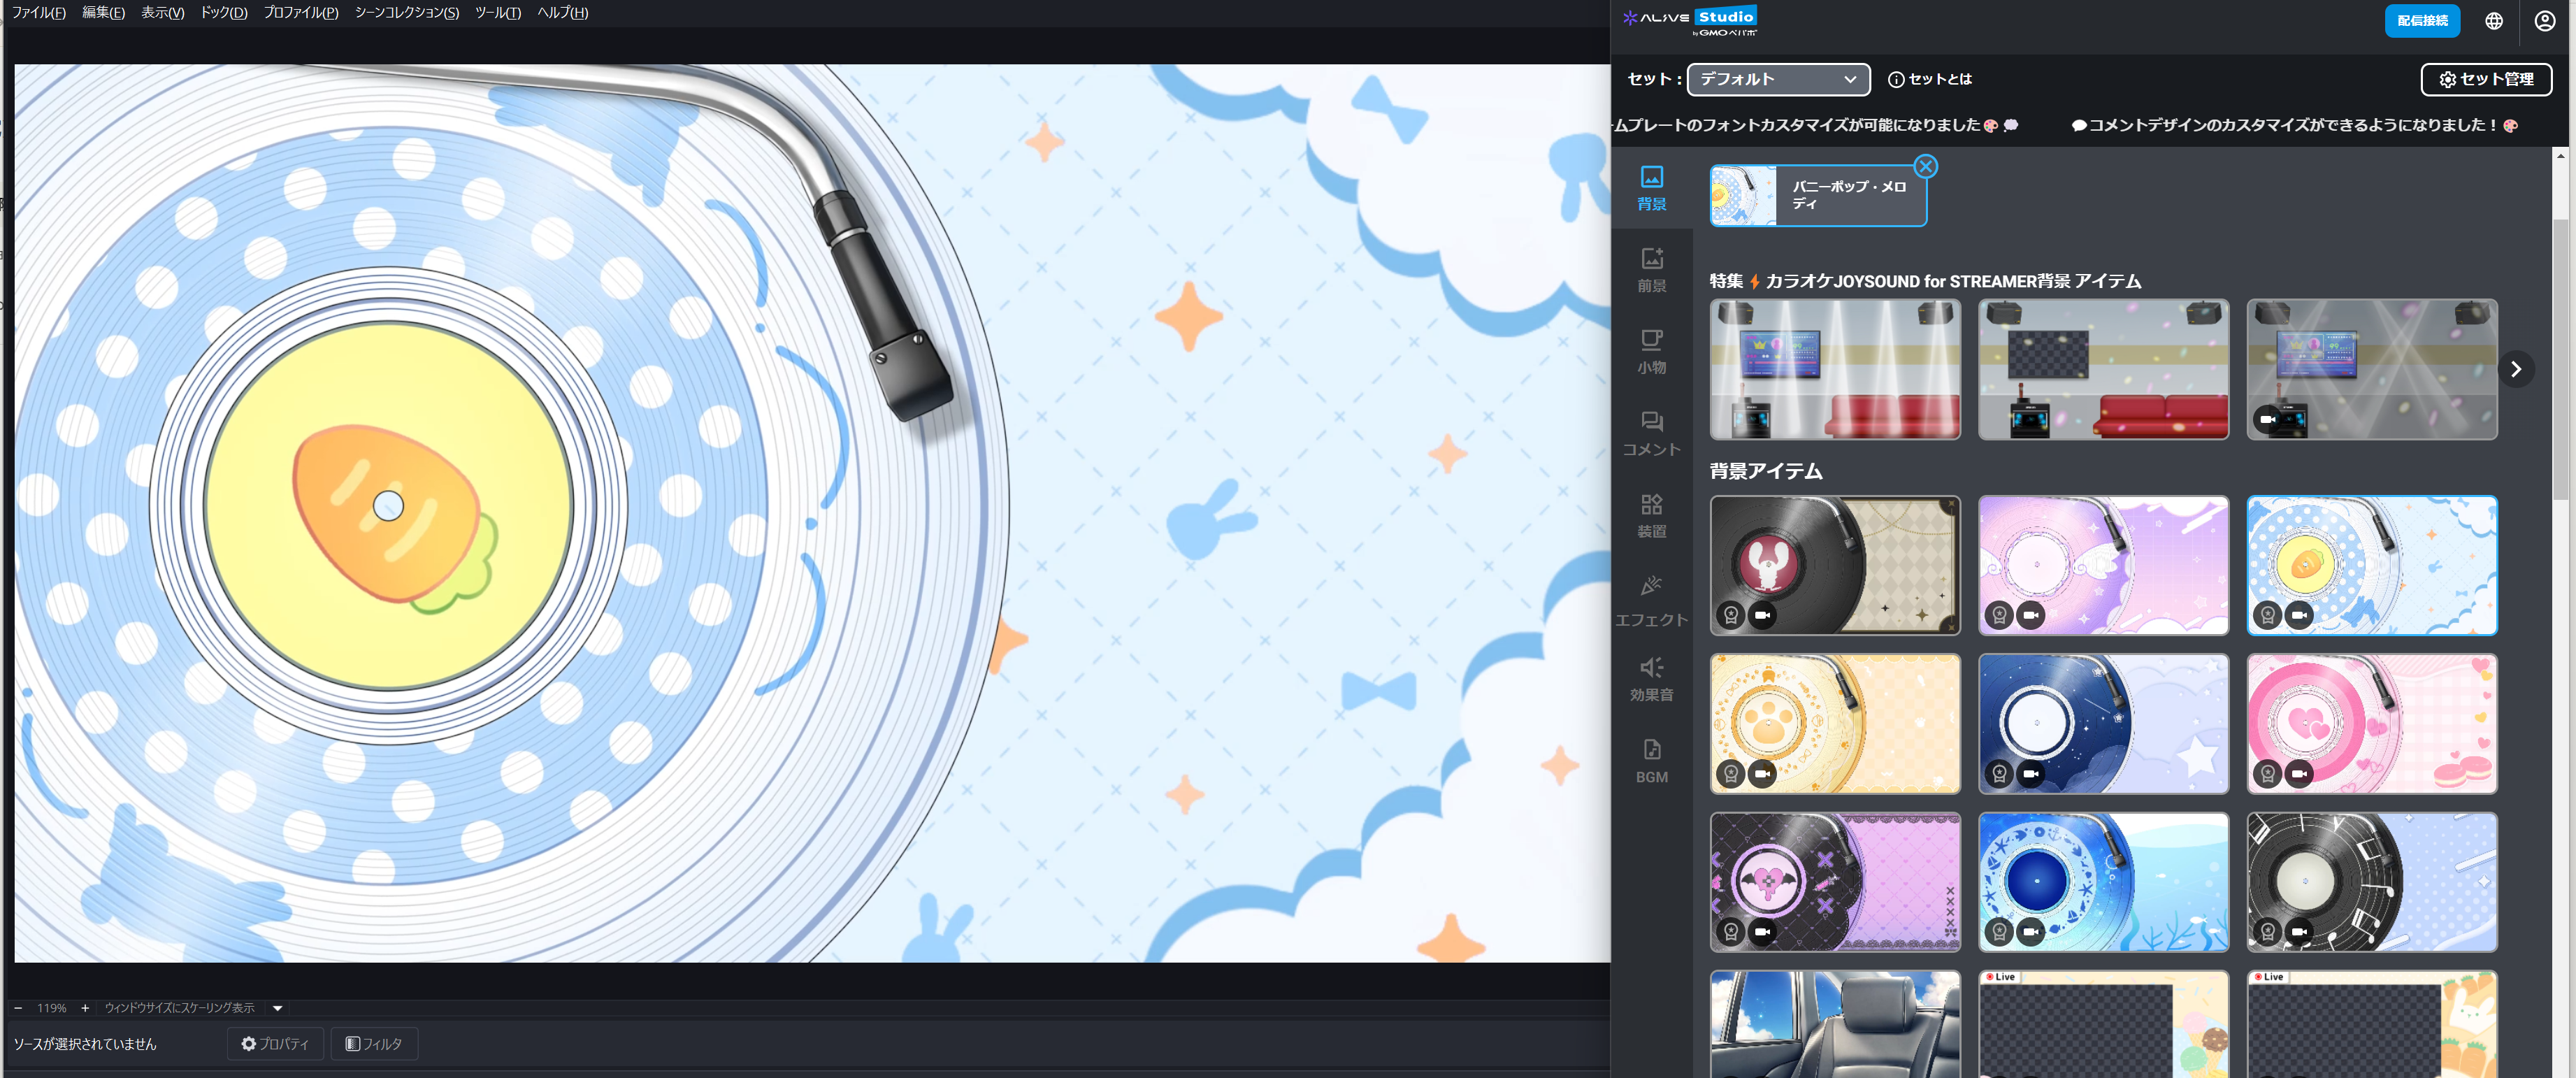The height and width of the screenshot is (1078, 2576).
Task: Zoom in the preview with plus button
Action: pos(85,1008)
